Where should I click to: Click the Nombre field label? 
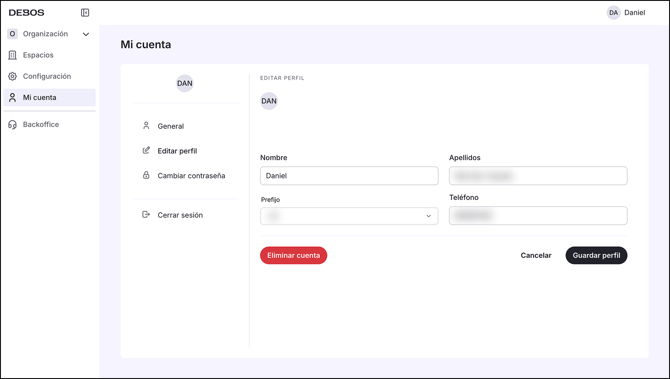pos(273,158)
